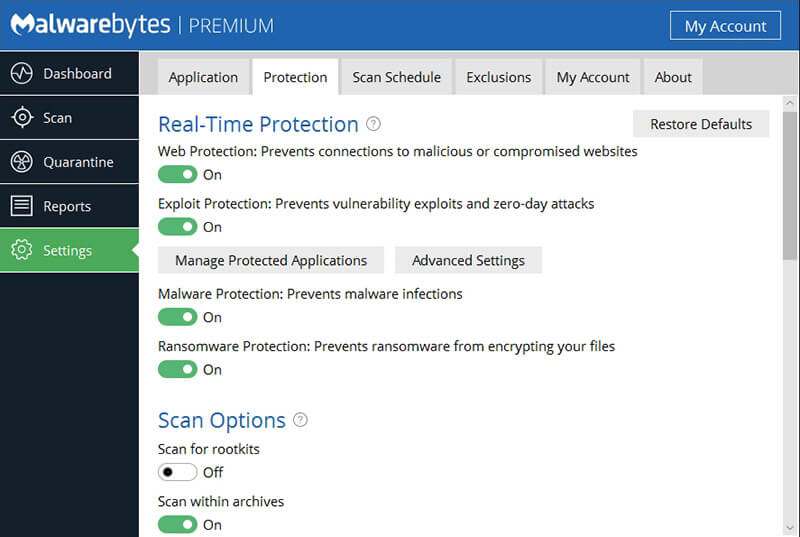Open the Application settings tab
Image resolution: width=800 pixels, height=537 pixels.
tap(203, 77)
